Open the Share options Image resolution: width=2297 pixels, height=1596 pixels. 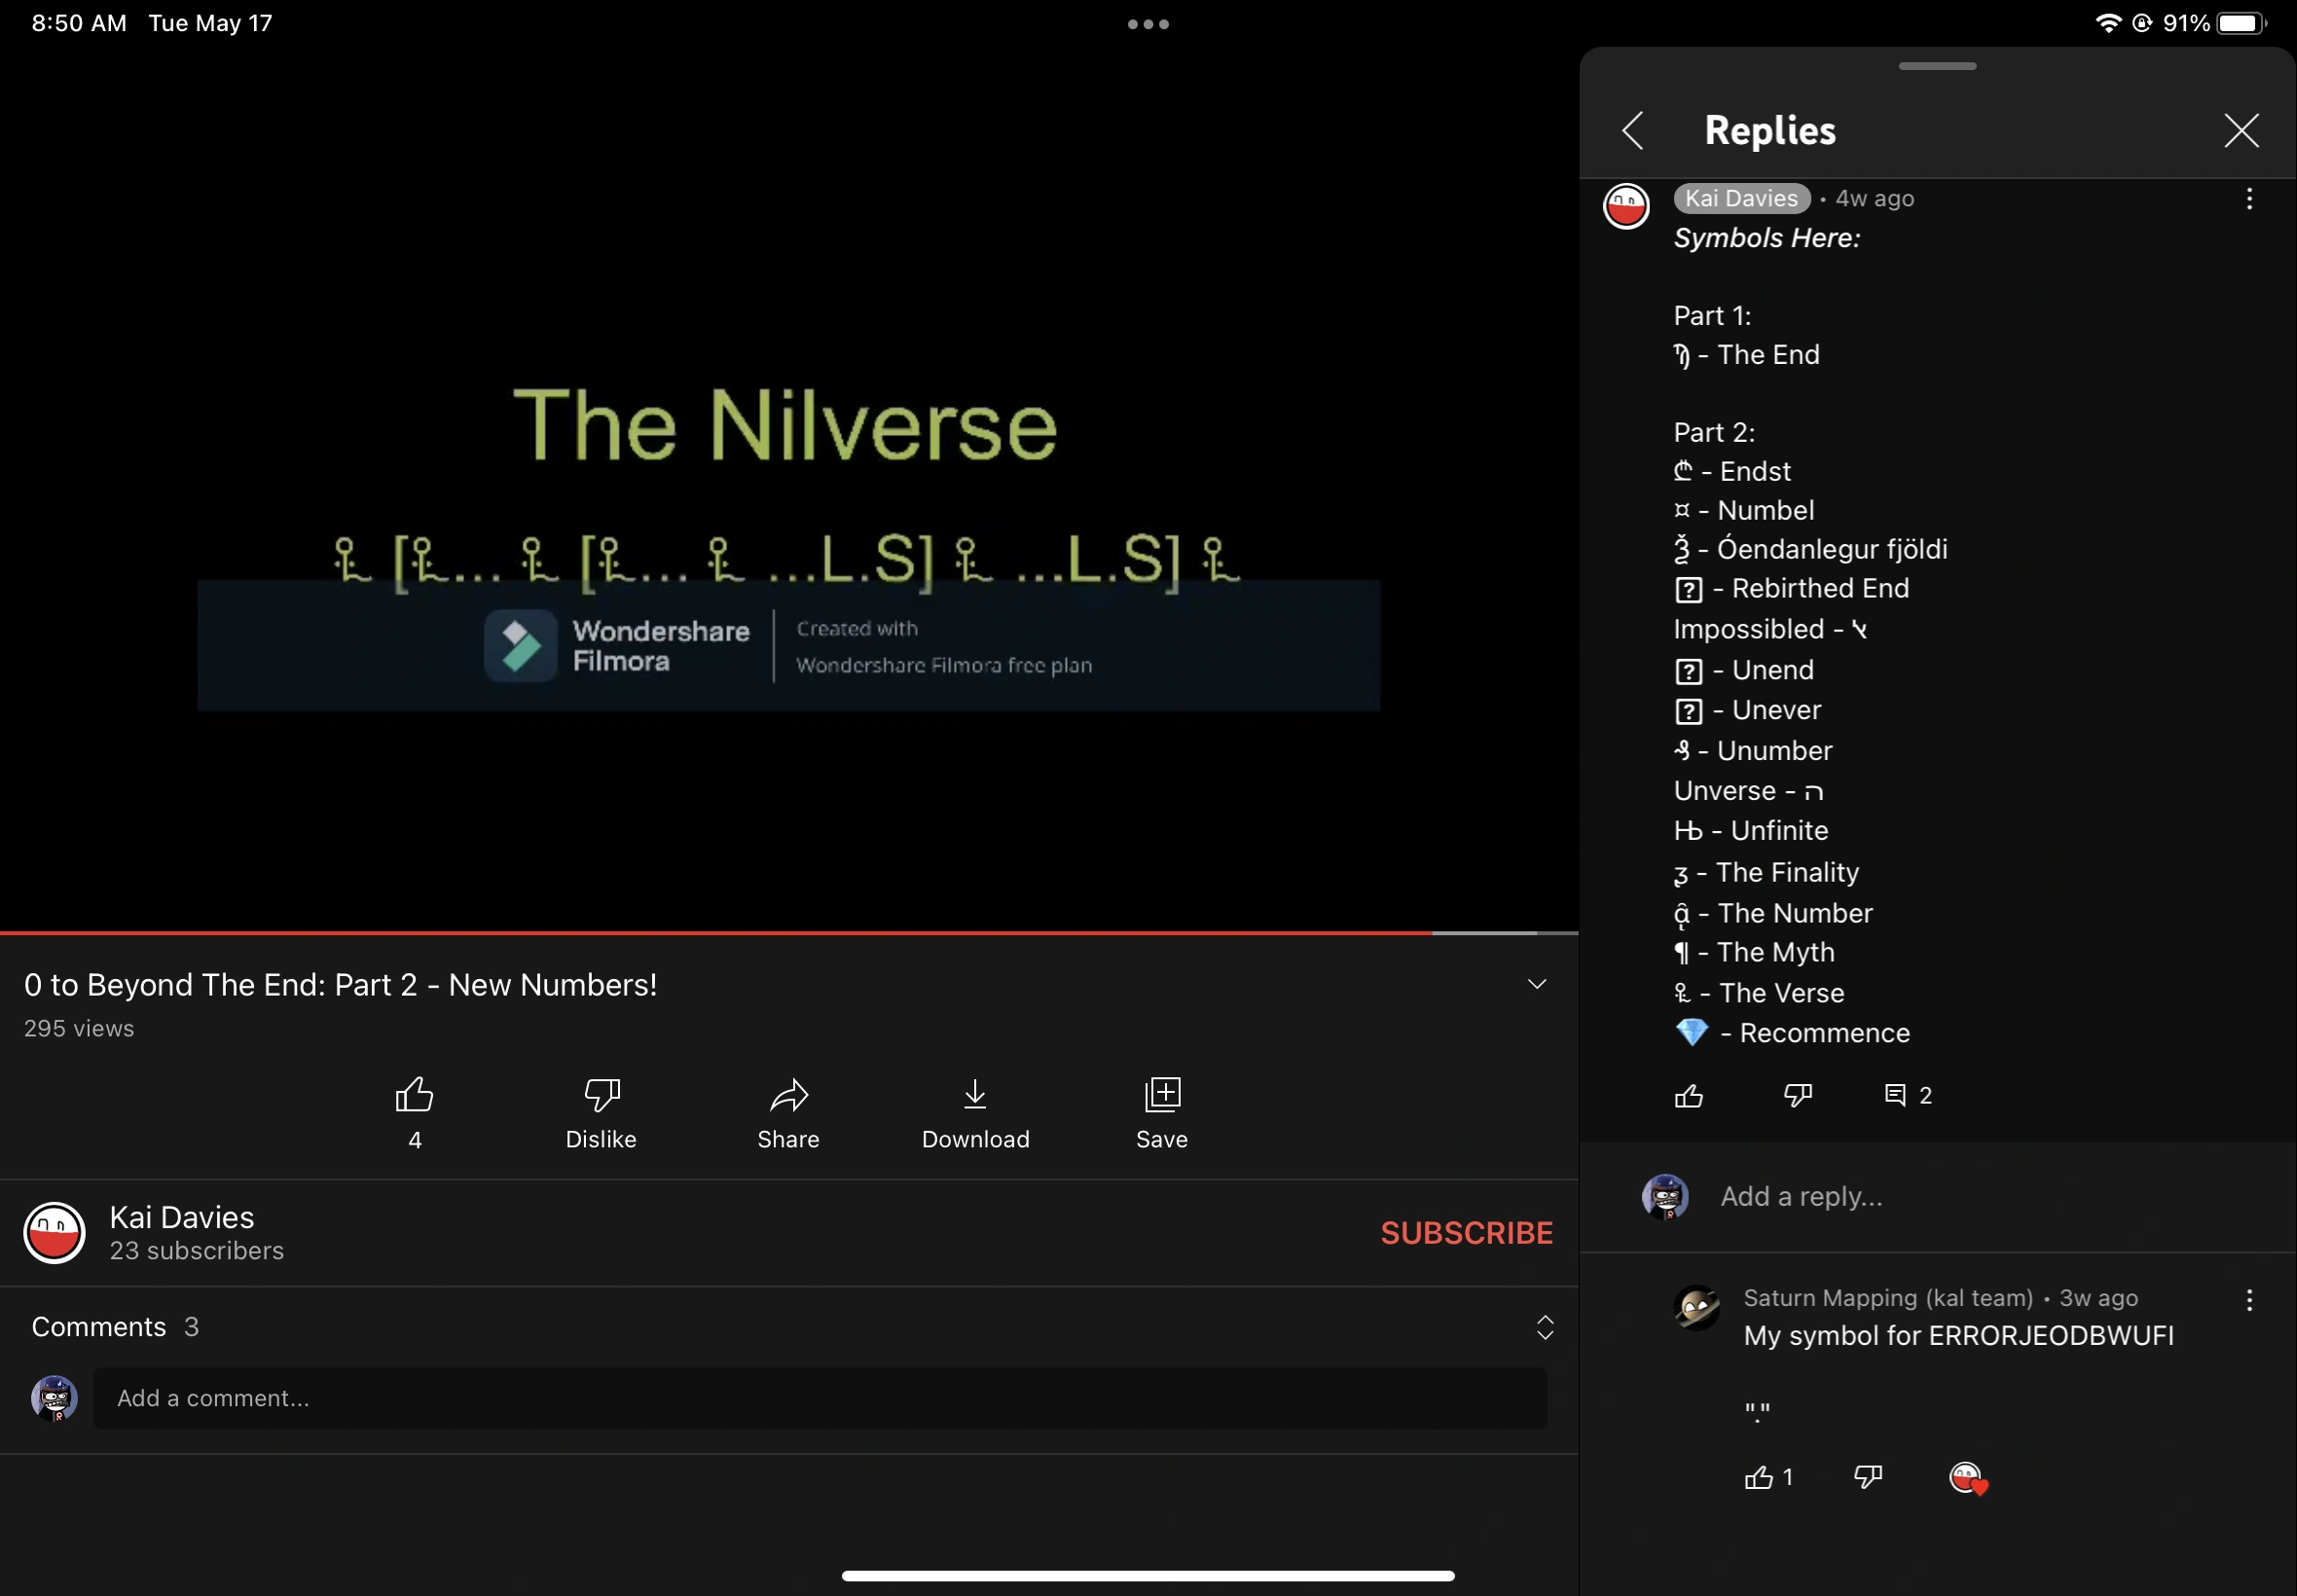click(788, 1095)
